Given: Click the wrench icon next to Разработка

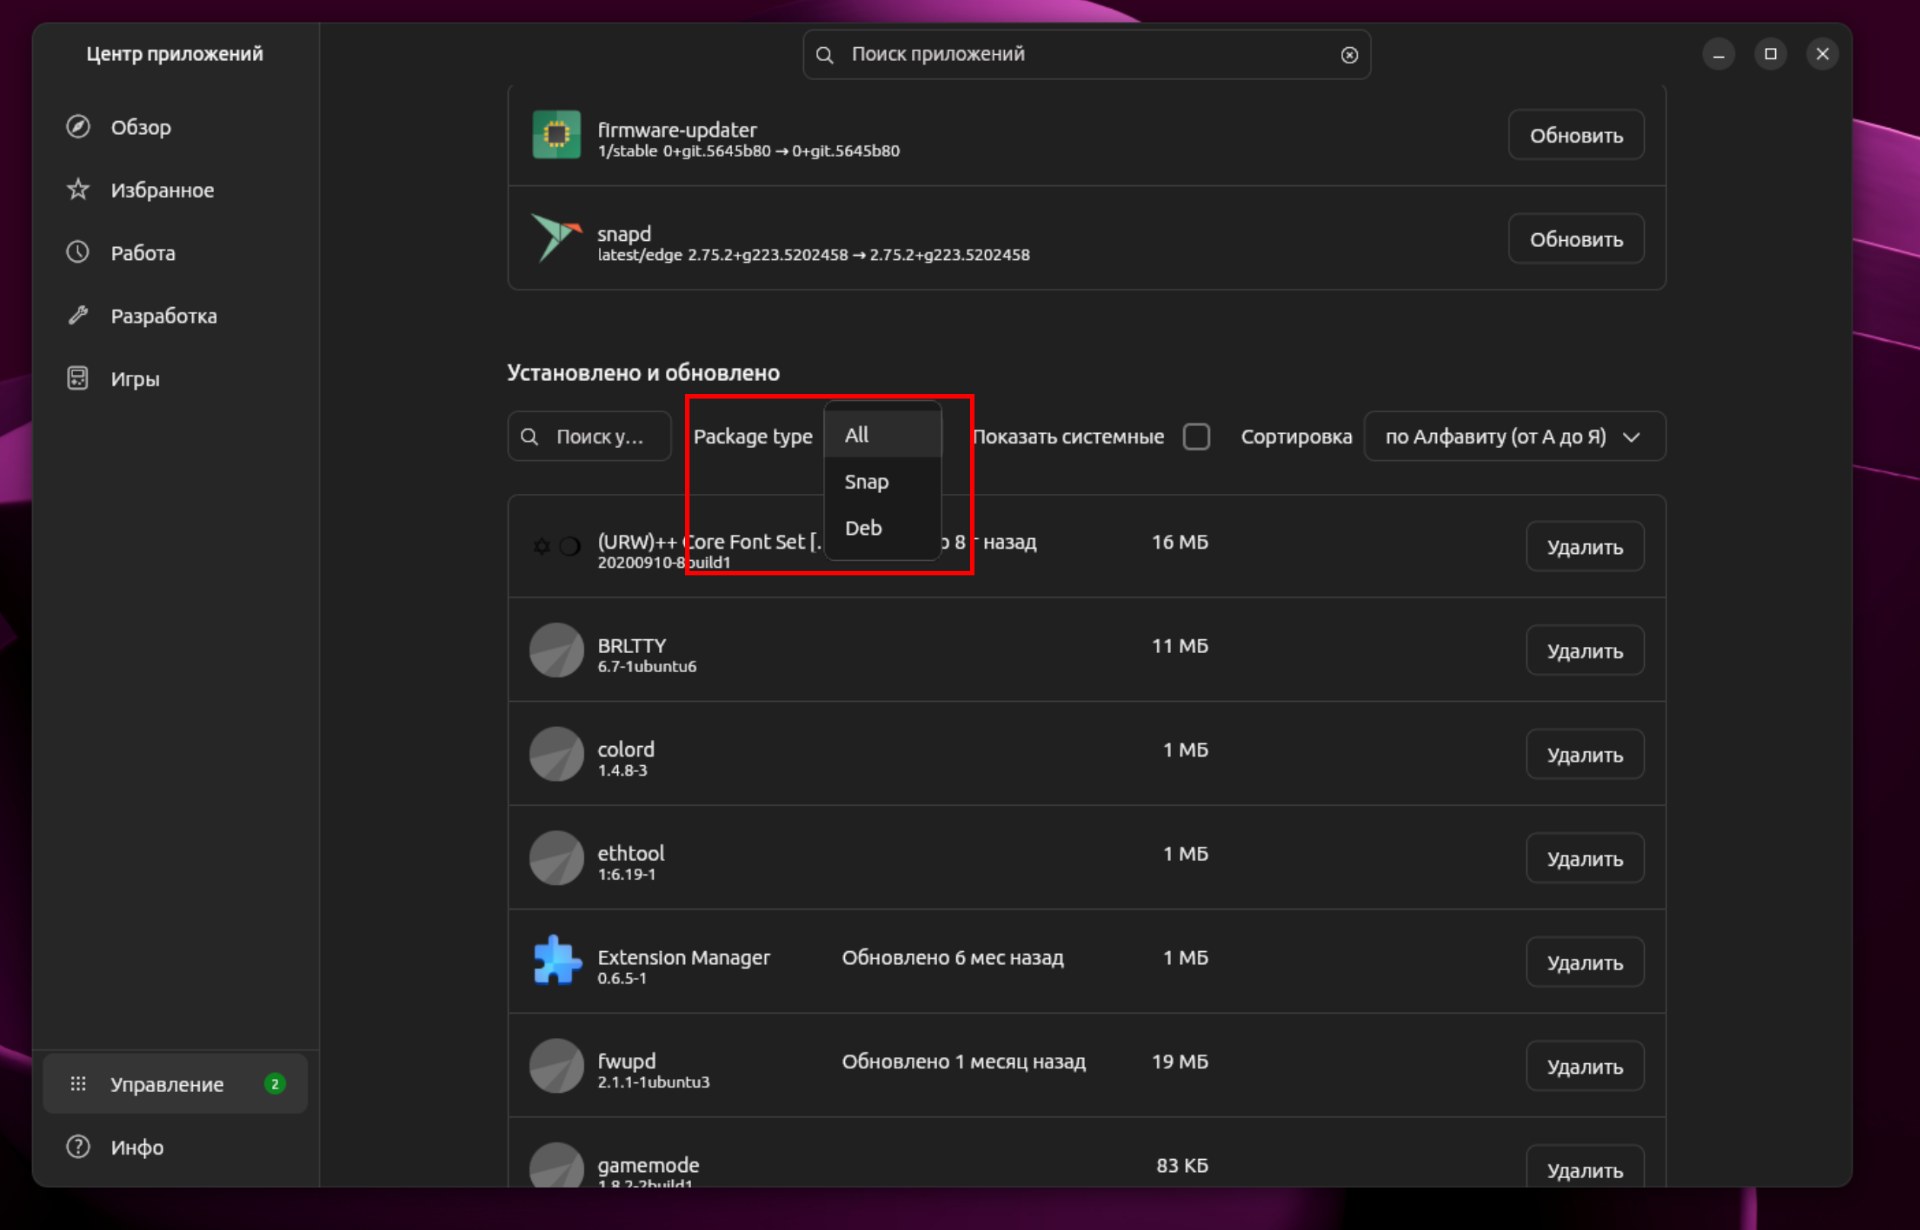Looking at the screenshot, I should 78,316.
